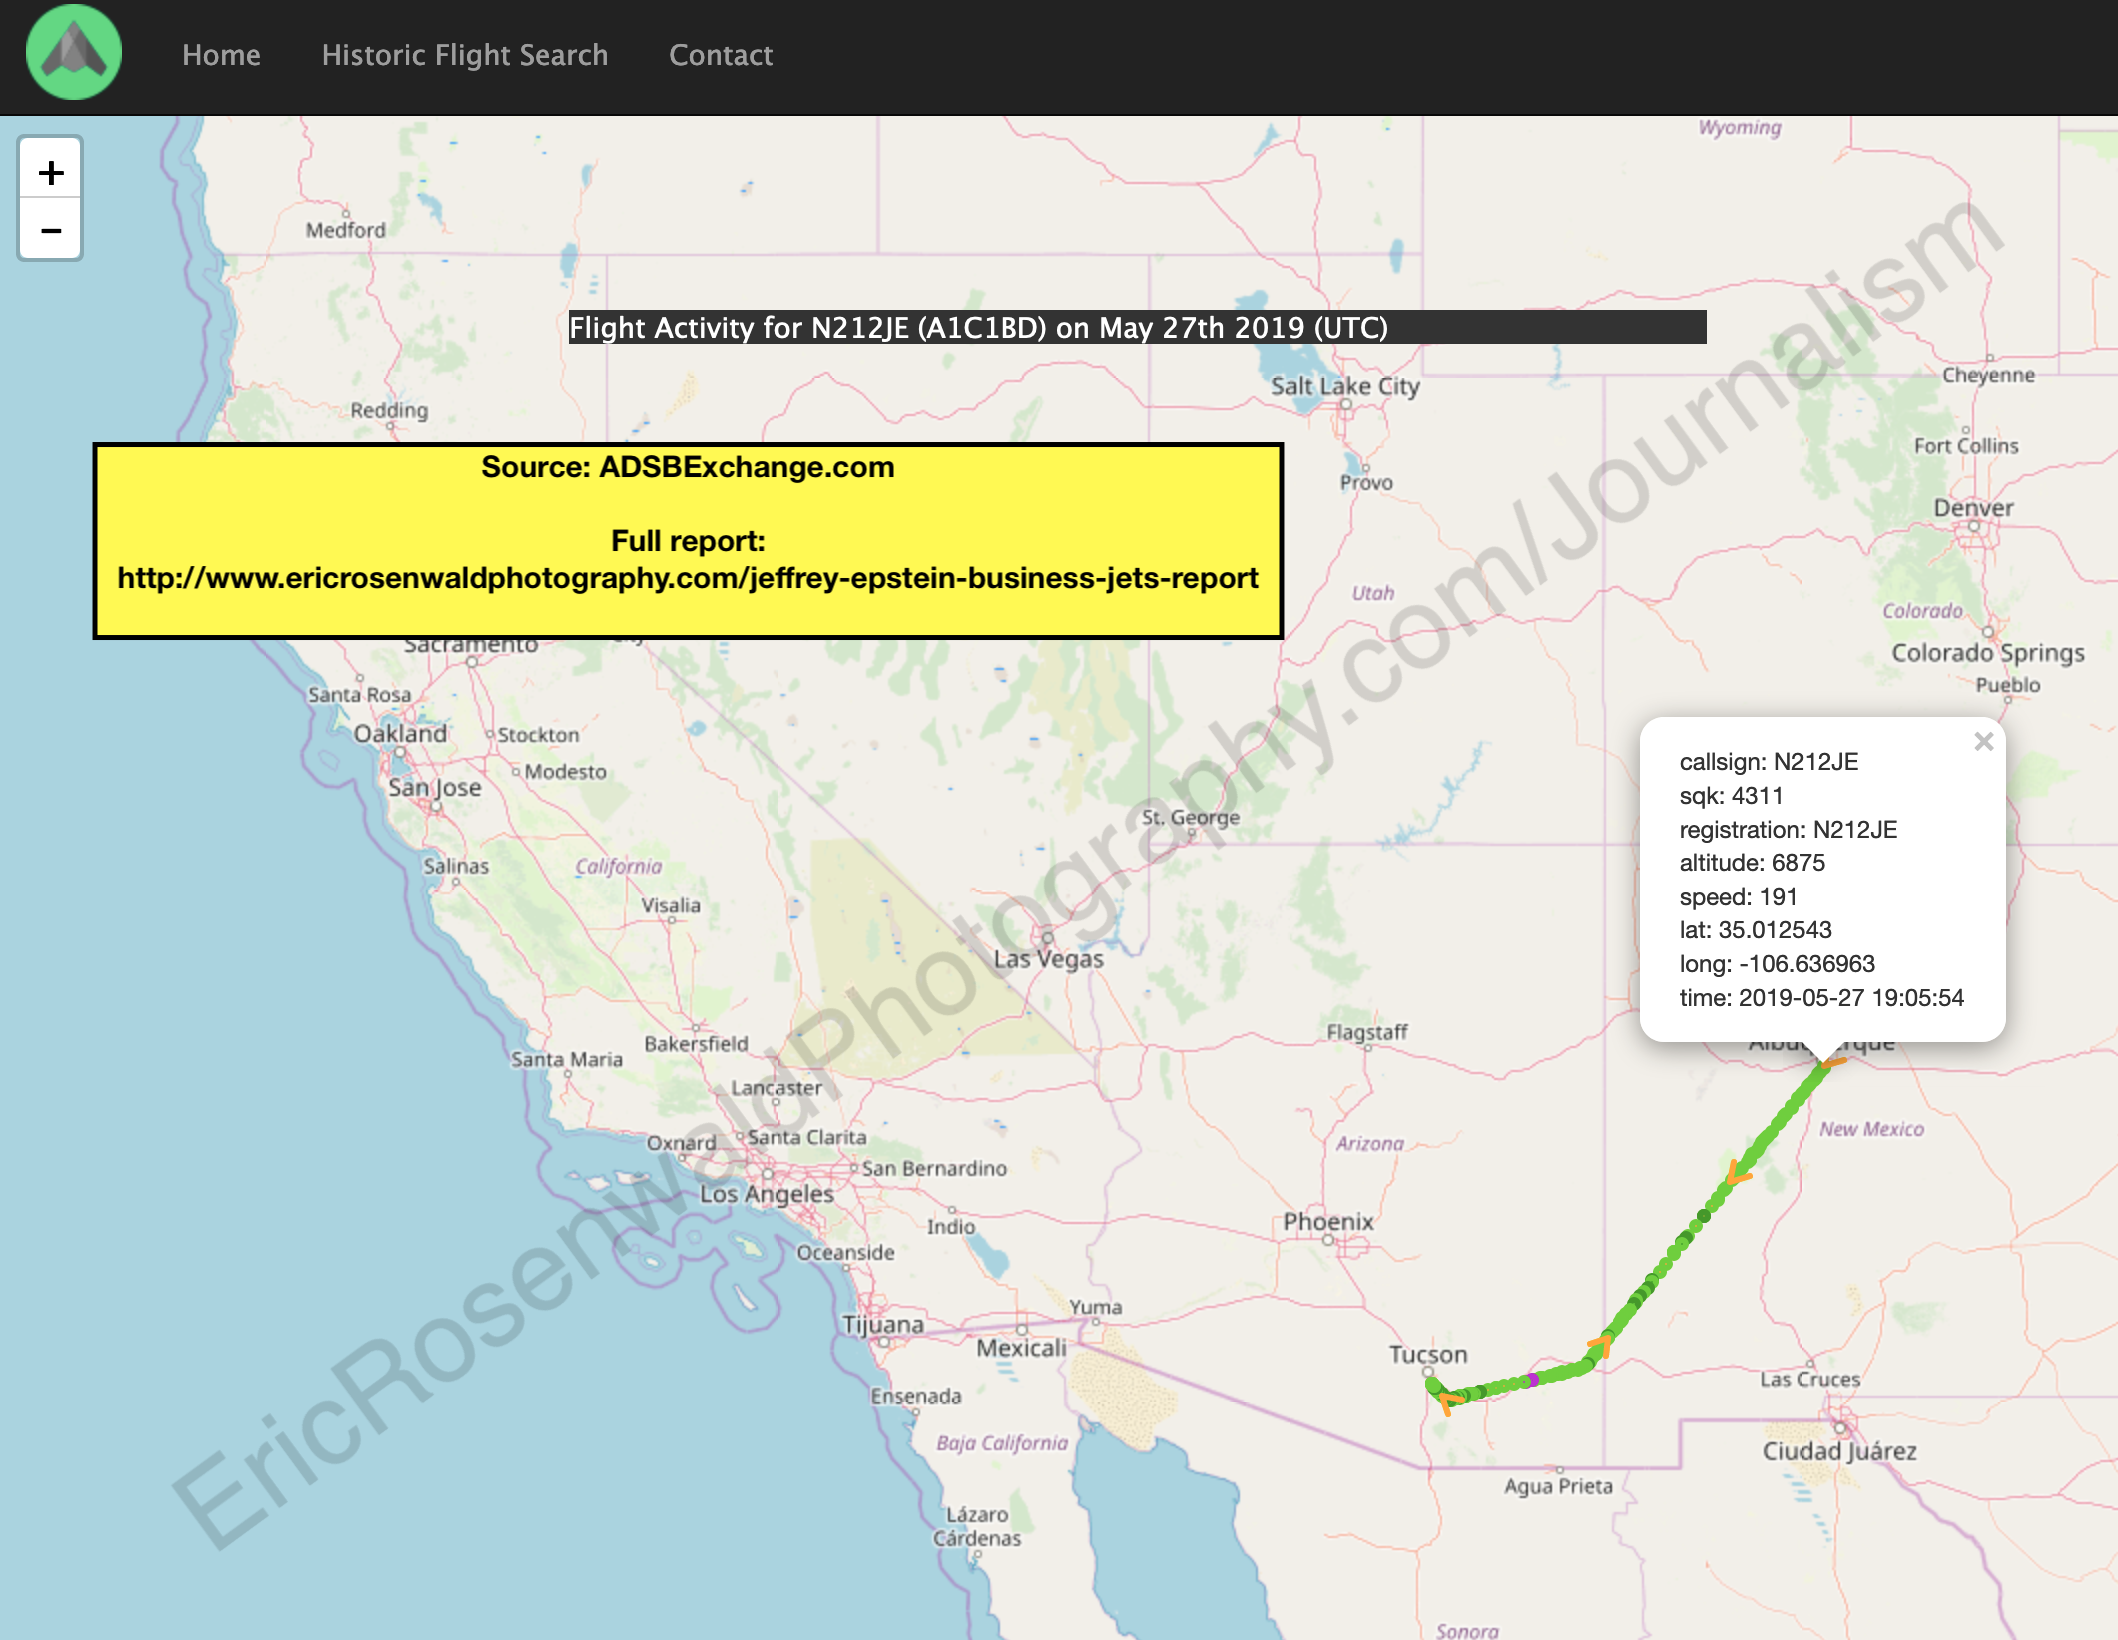This screenshot has width=2118, height=1640.
Task: Click the 'sqk: 4311' popup line
Action: pos(1732,796)
